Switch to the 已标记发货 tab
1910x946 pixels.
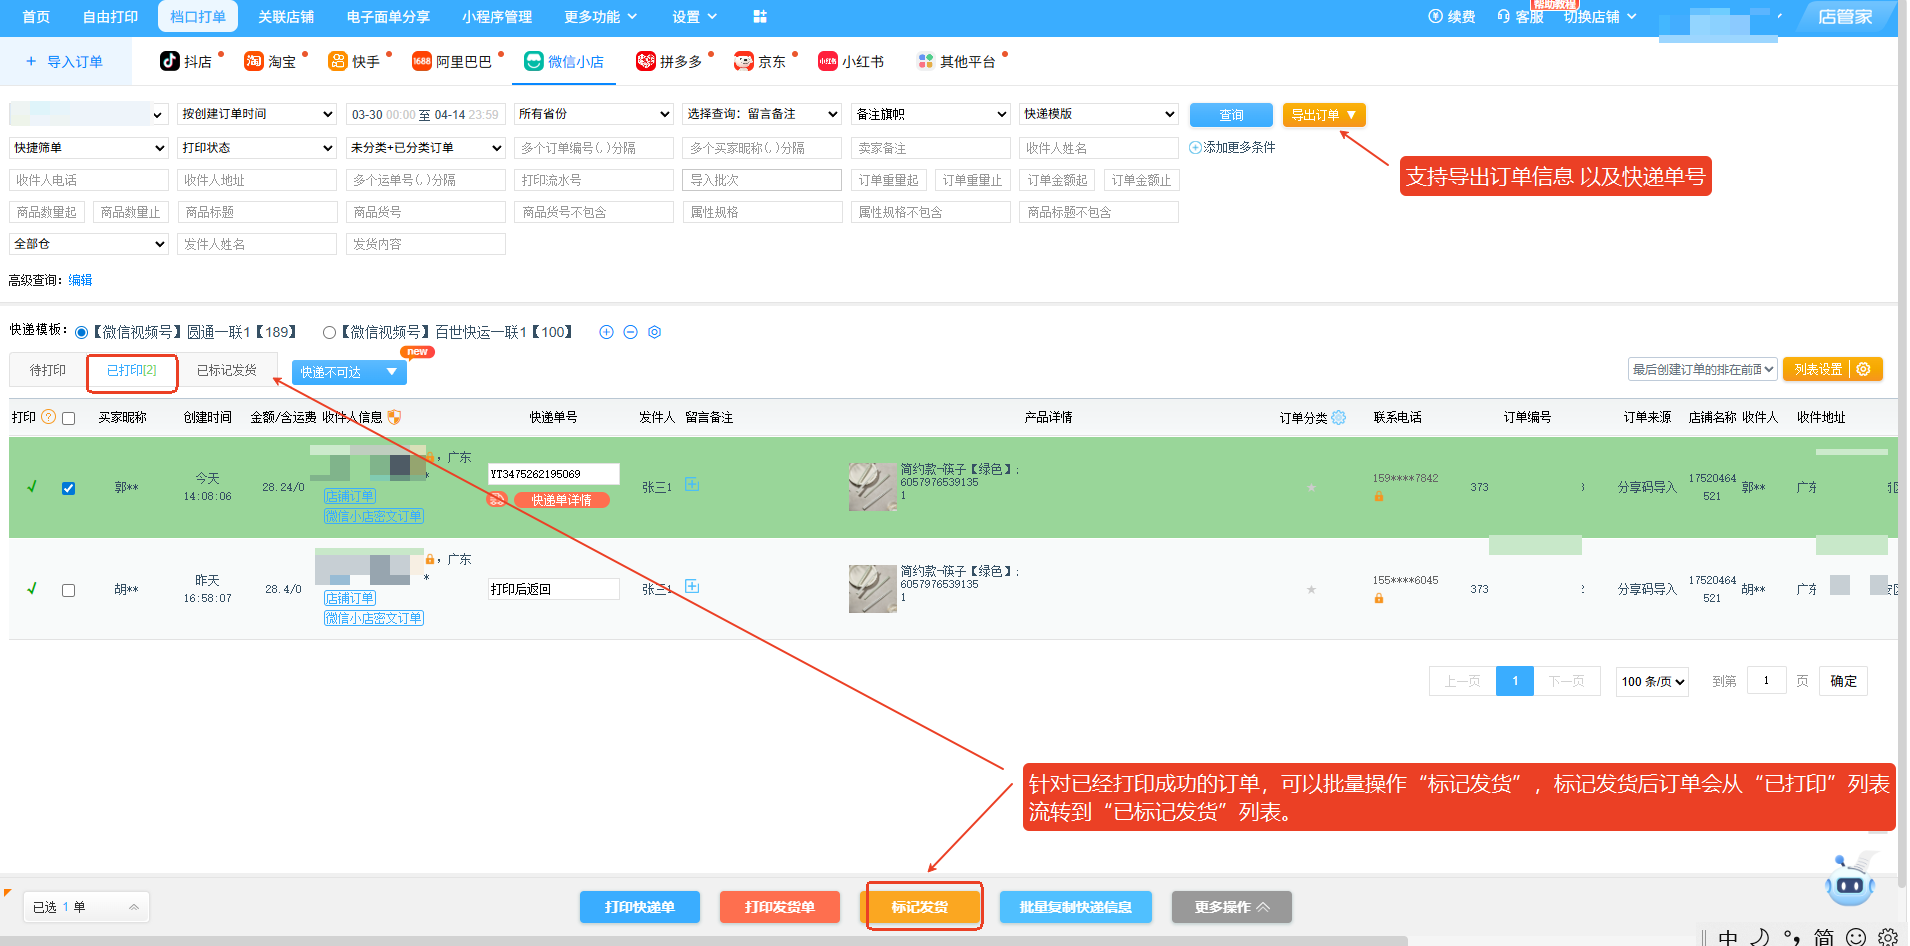tap(227, 370)
